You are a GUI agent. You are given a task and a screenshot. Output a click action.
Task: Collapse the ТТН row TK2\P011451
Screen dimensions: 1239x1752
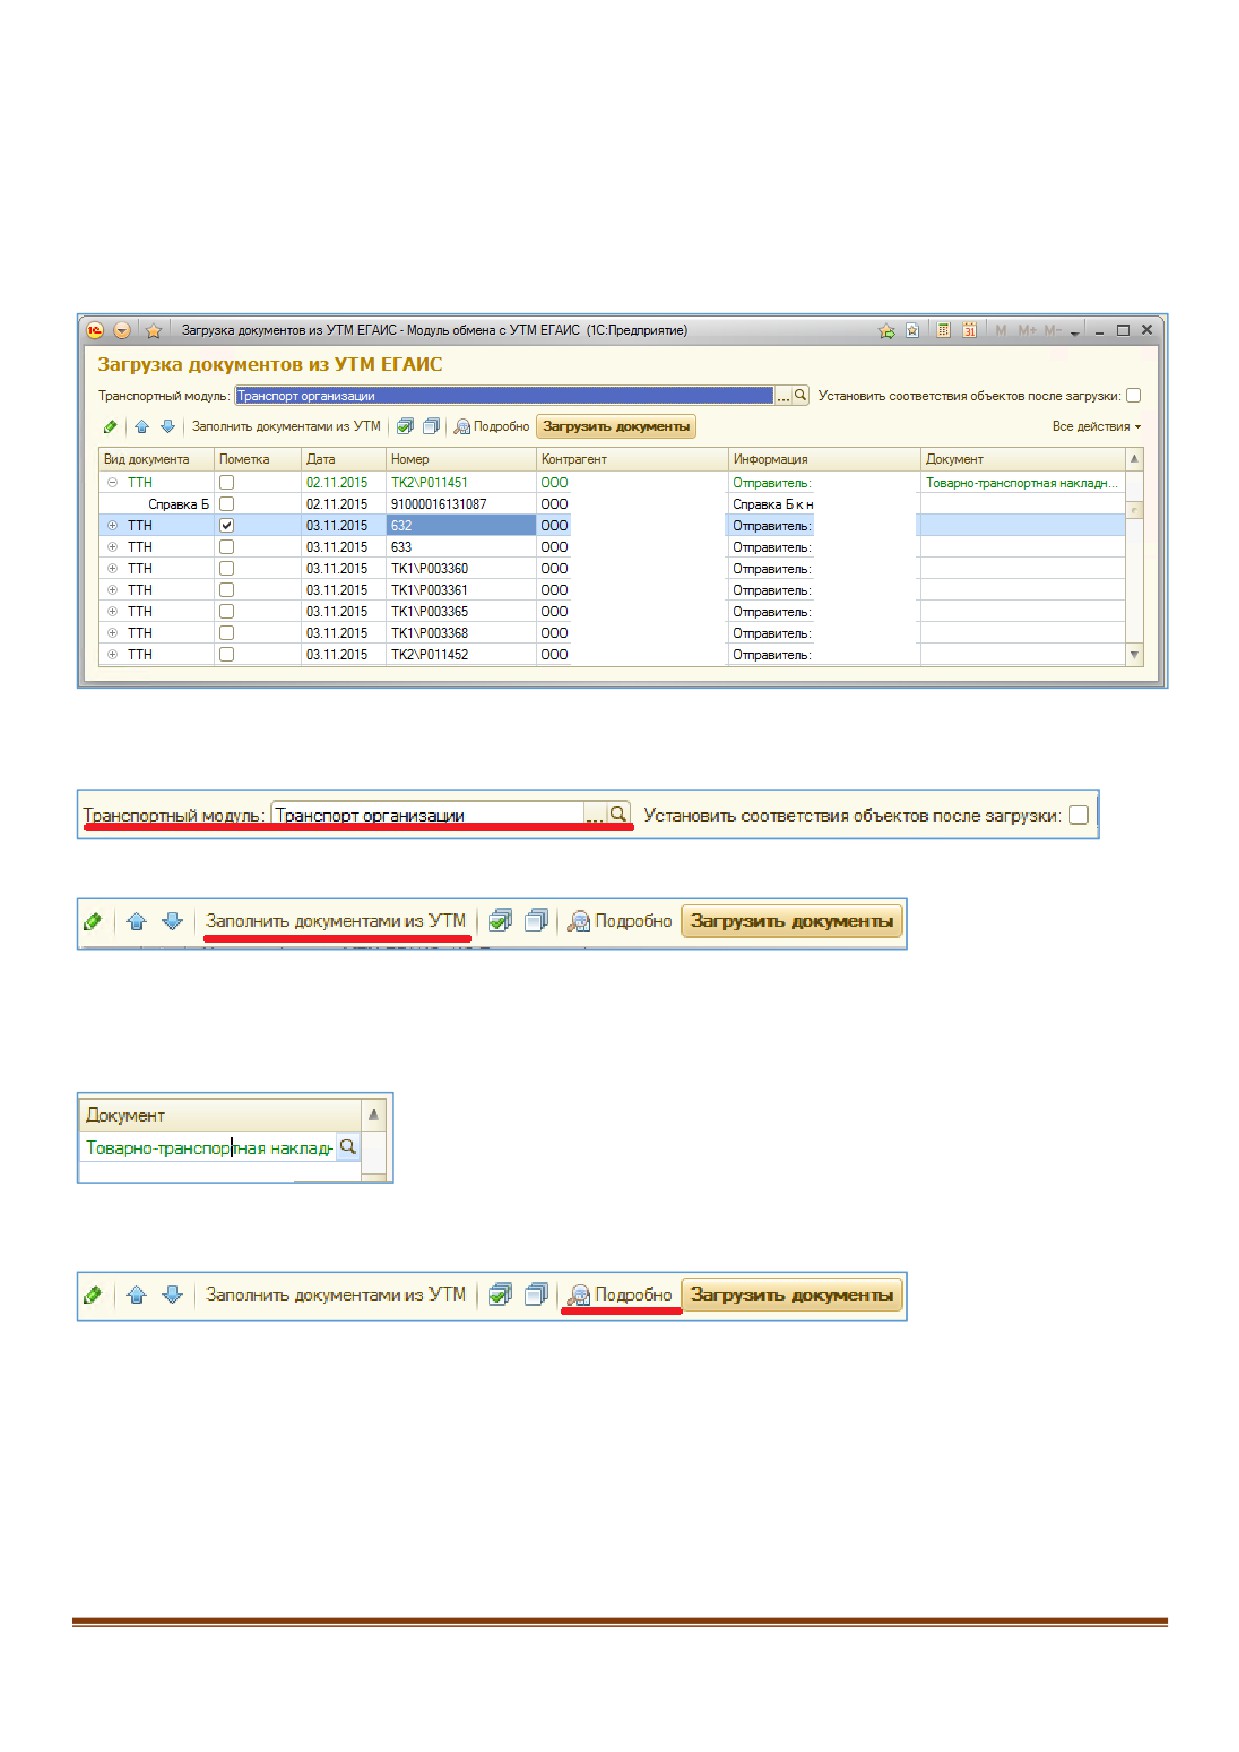point(112,482)
